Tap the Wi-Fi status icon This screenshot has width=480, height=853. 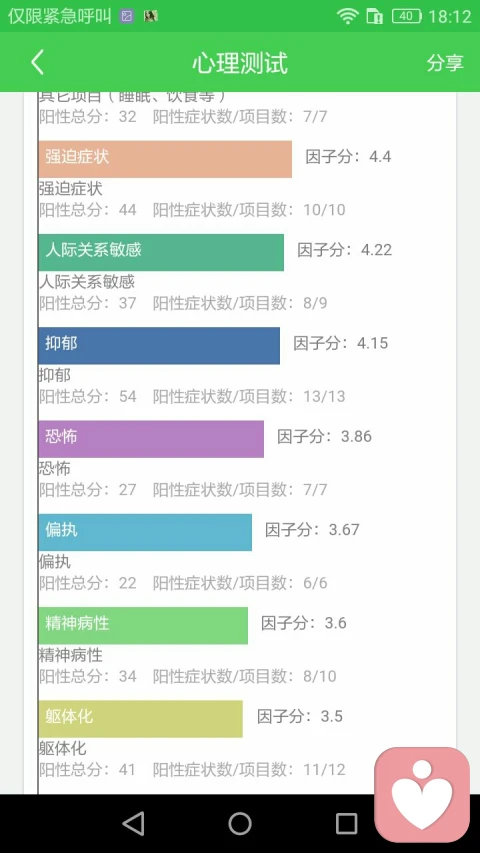coord(347,16)
